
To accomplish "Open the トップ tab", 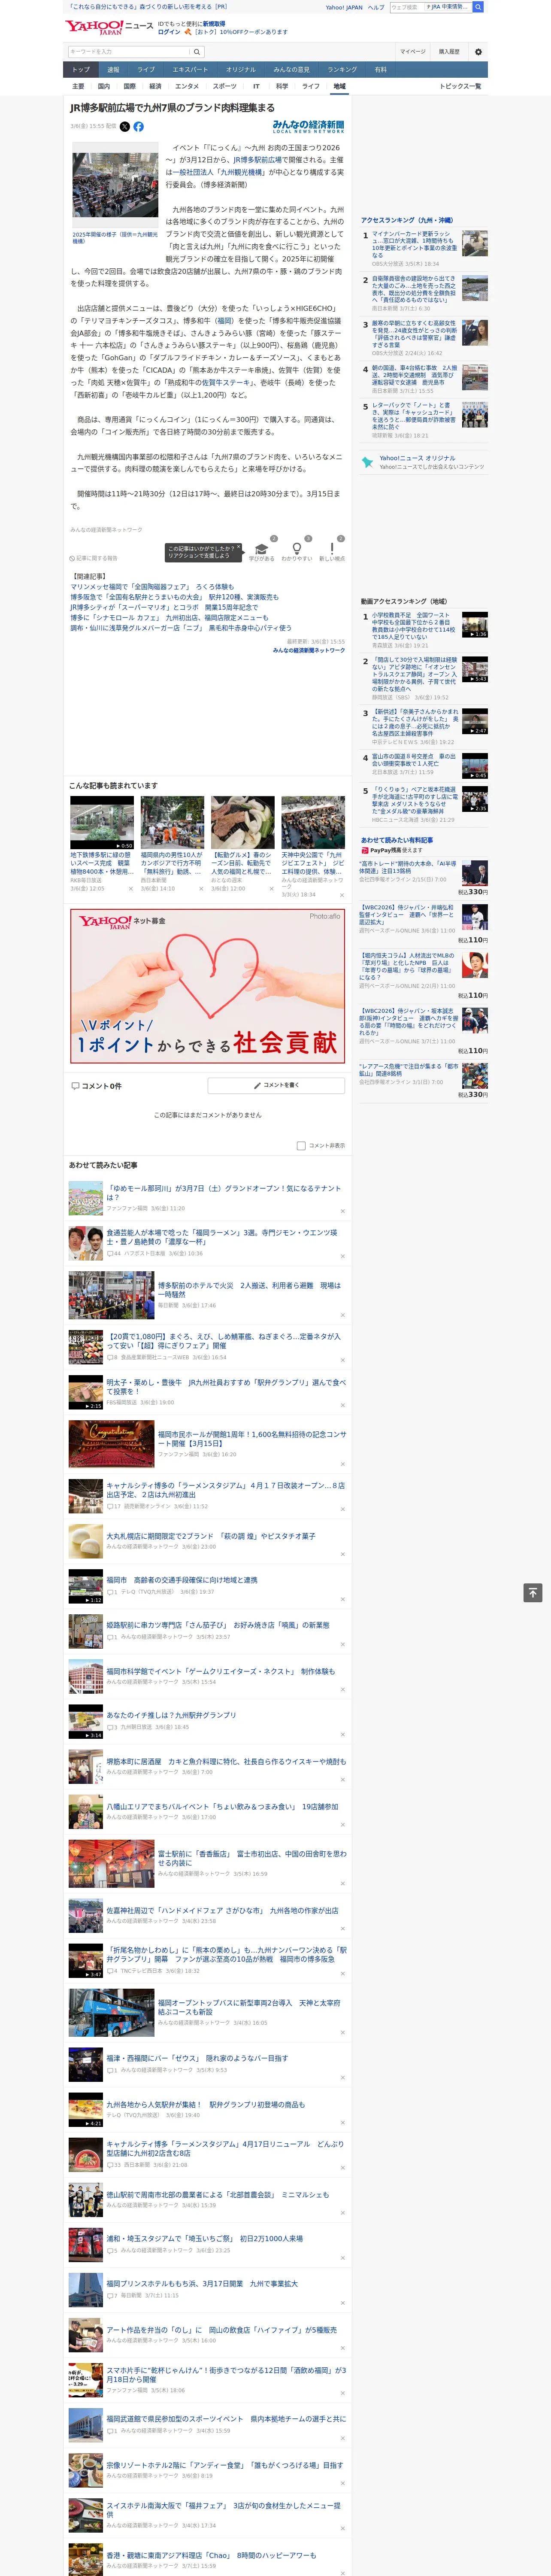I will pos(81,70).
